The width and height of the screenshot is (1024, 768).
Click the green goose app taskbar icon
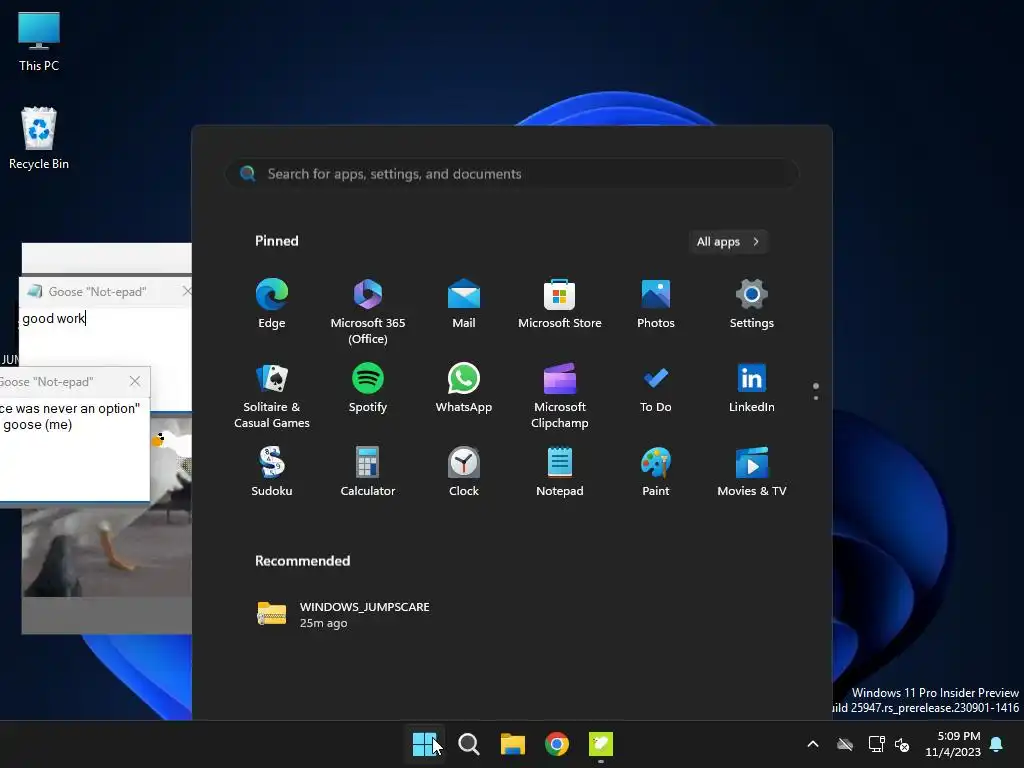coord(601,744)
